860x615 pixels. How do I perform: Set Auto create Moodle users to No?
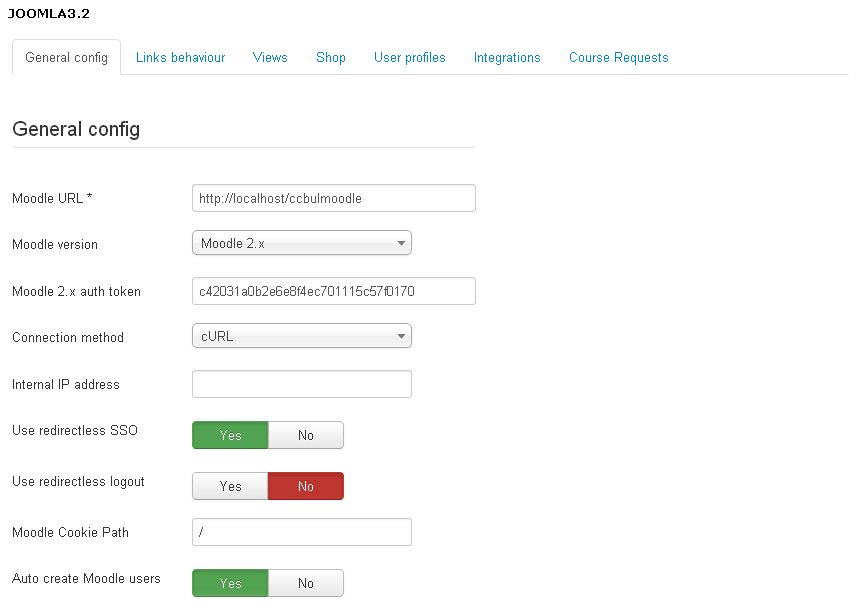[x=306, y=583]
